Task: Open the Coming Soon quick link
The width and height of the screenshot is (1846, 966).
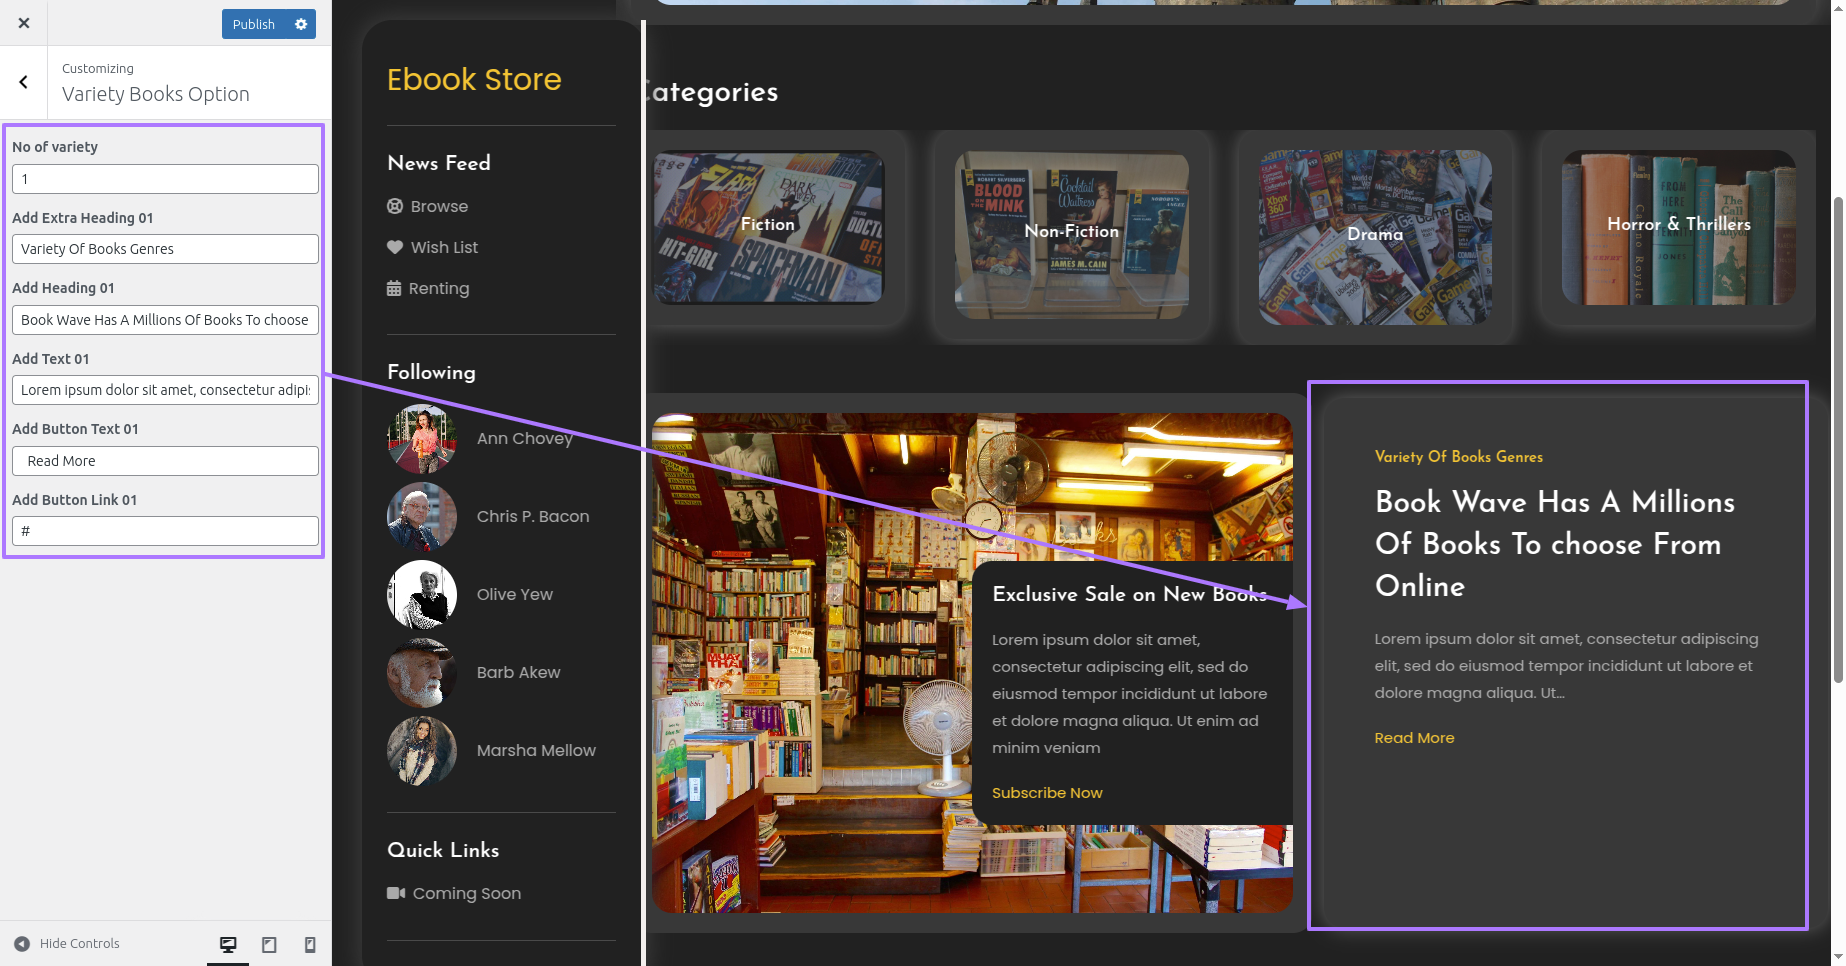Action: (x=467, y=893)
